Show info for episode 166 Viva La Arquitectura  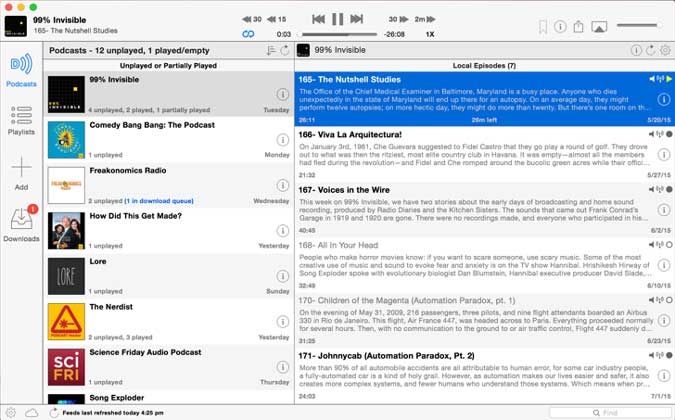(x=663, y=154)
